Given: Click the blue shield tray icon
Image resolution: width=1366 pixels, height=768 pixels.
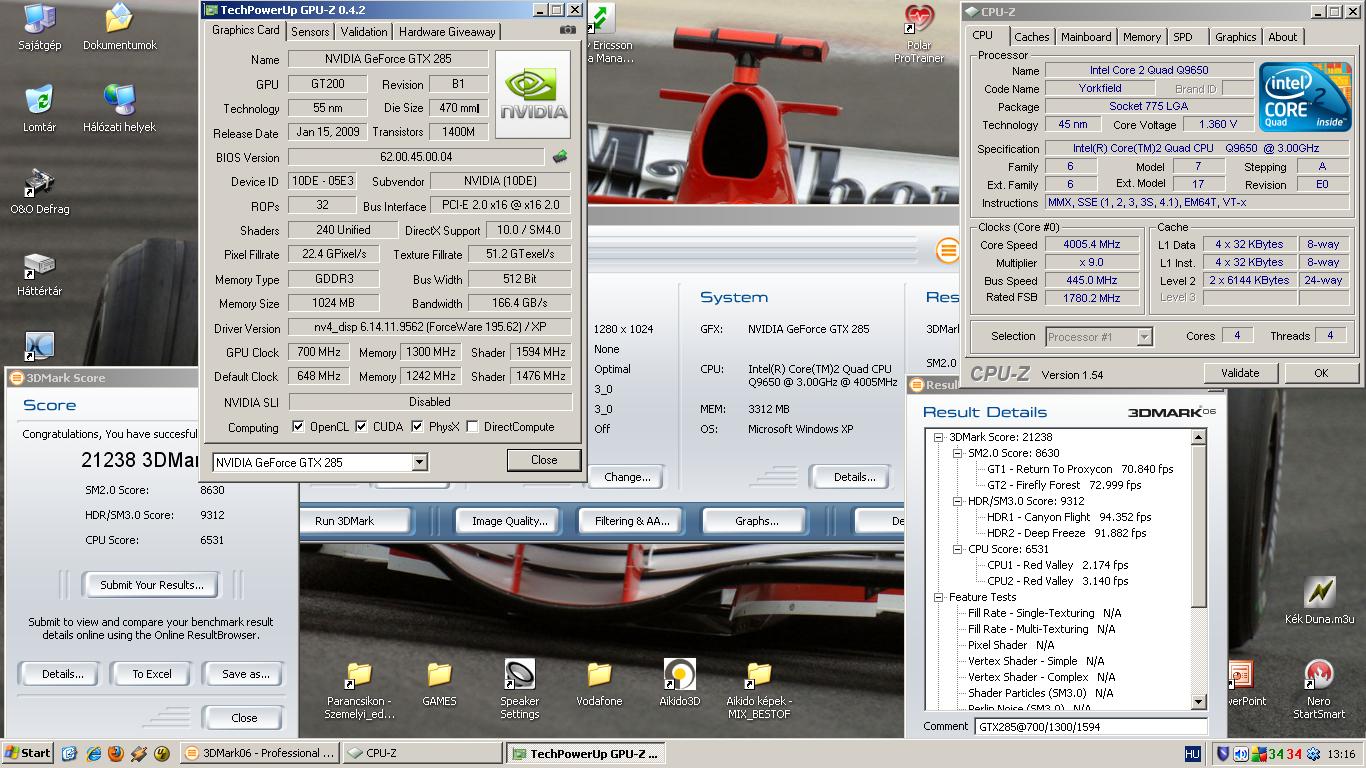Looking at the screenshot, I should 1223,754.
